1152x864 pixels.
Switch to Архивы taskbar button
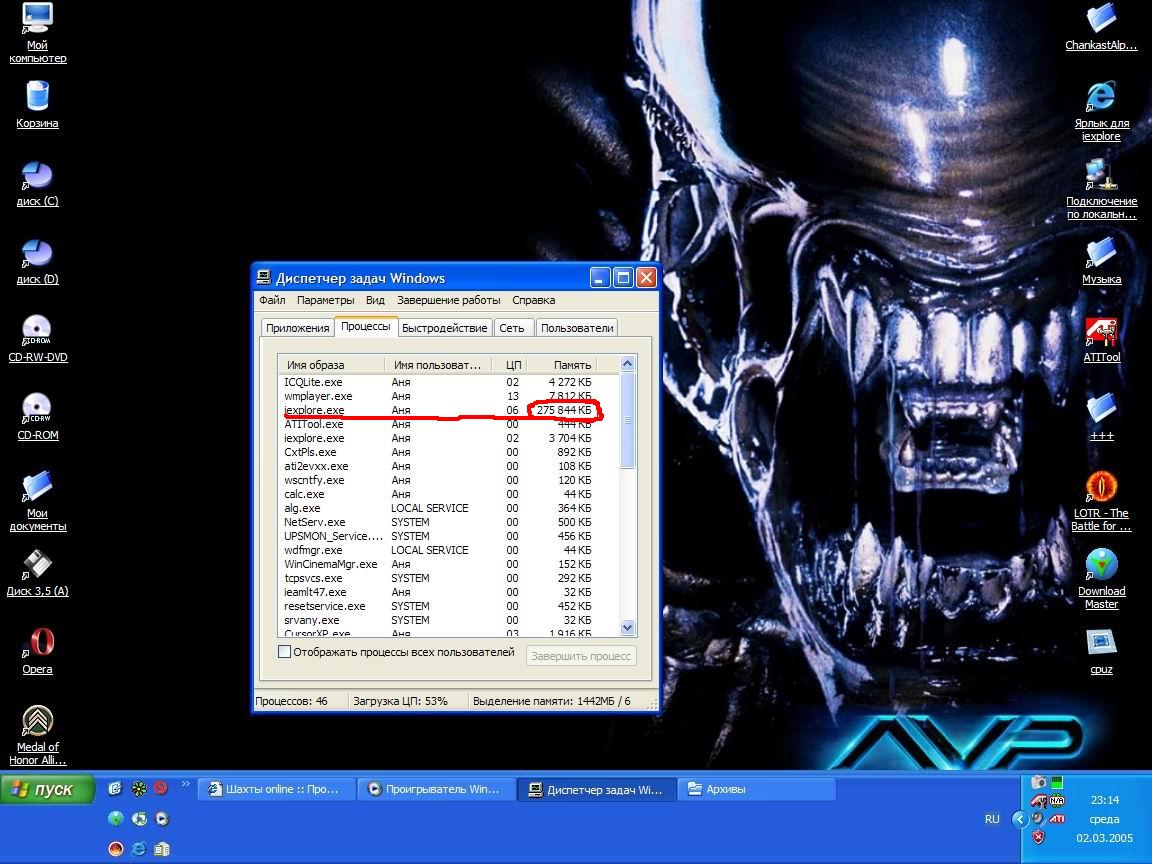point(757,789)
